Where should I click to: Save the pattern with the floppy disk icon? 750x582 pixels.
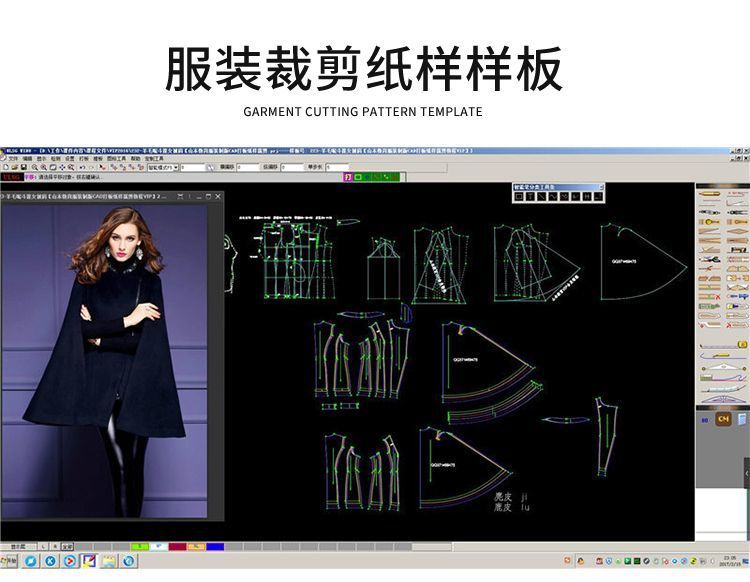click(x=23, y=167)
